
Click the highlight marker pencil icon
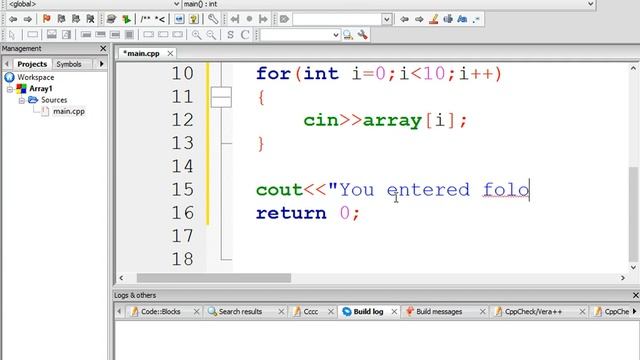[433, 19]
